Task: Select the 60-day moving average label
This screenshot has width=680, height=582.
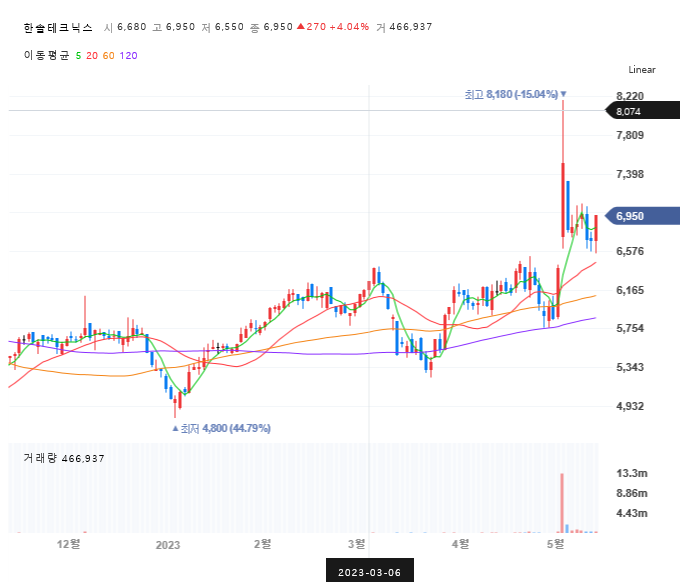Action: click(x=108, y=56)
